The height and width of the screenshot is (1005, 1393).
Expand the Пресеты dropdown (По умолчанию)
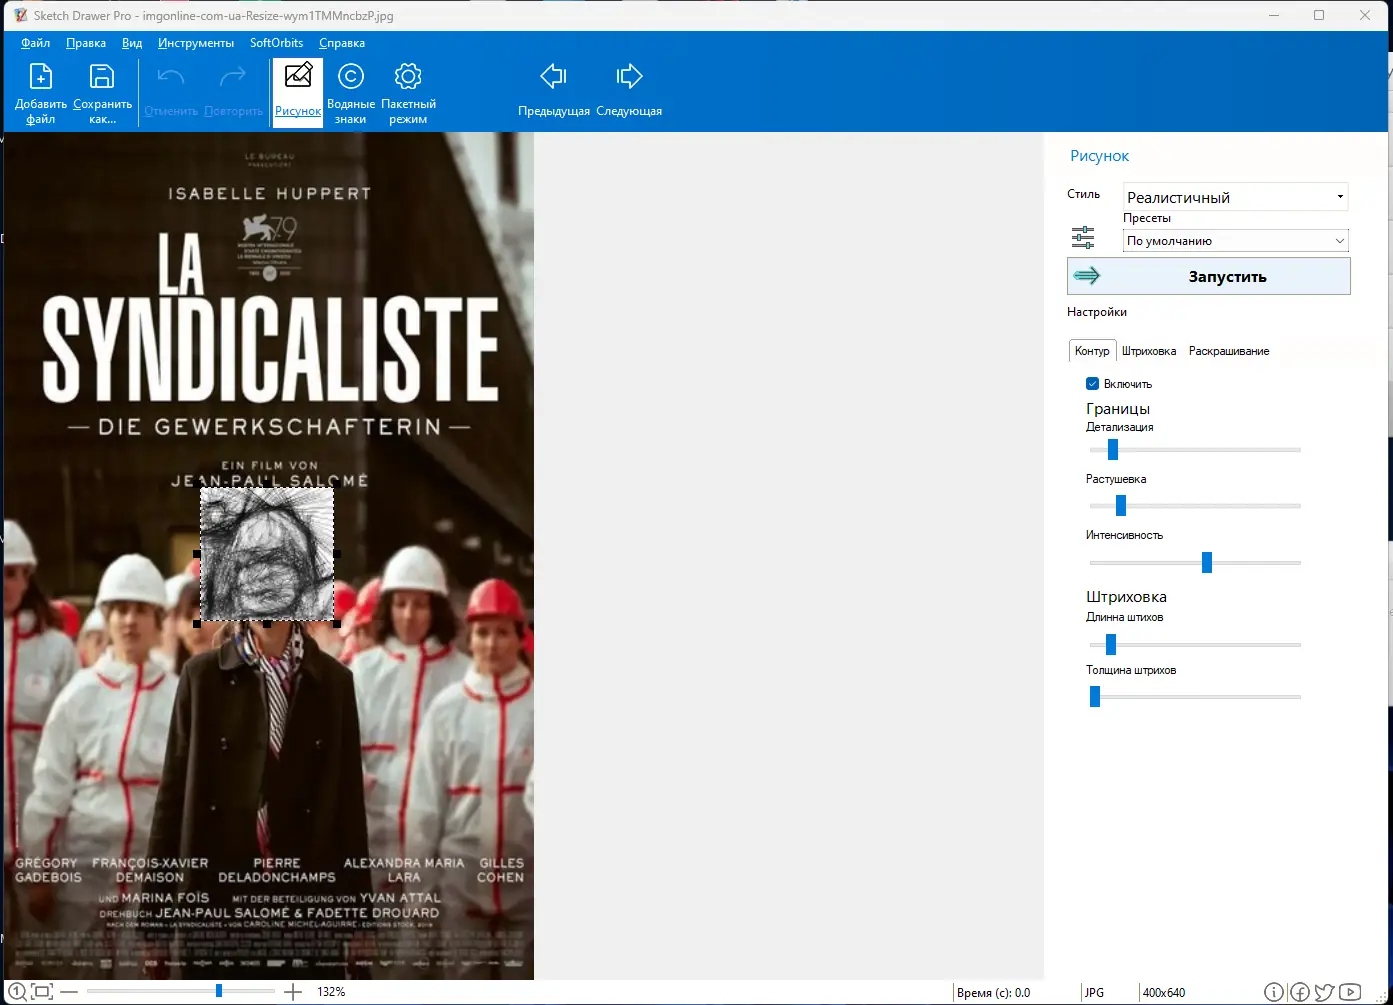(x=1235, y=241)
